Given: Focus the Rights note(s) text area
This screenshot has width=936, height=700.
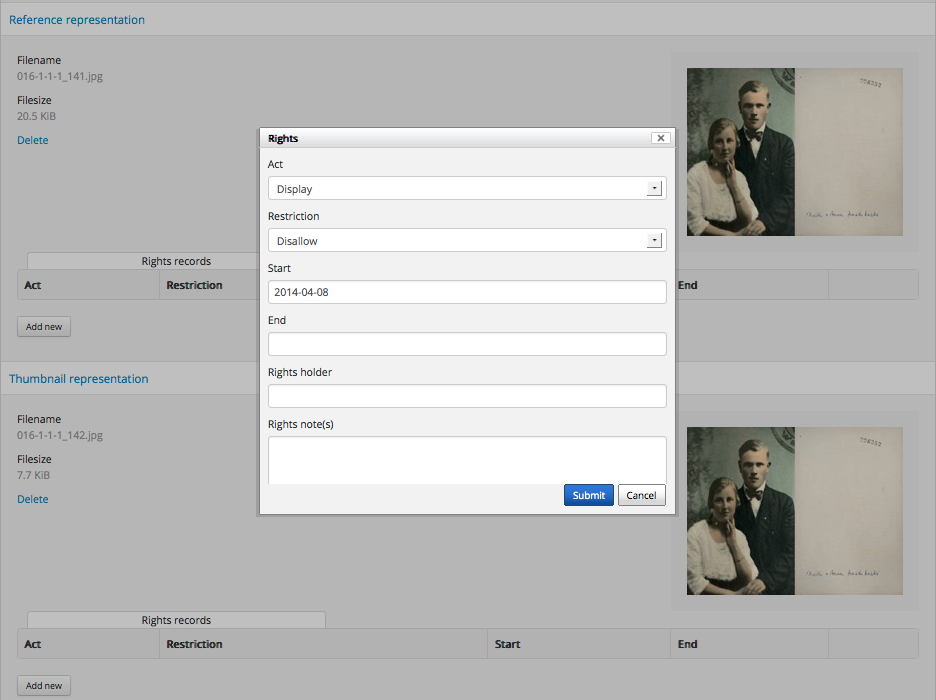Looking at the screenshot, I should click(x=467, y=460).
